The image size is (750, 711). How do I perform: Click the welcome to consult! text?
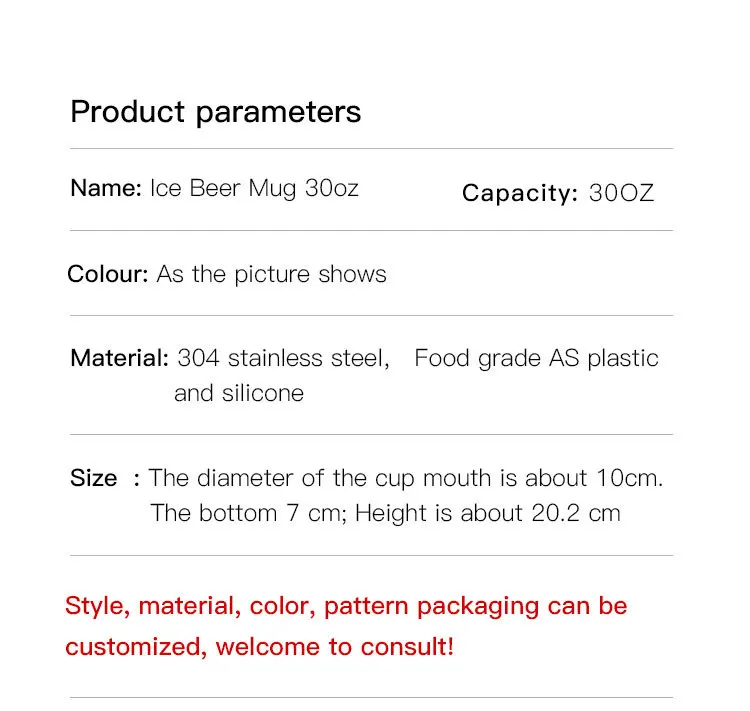point(335,646)
